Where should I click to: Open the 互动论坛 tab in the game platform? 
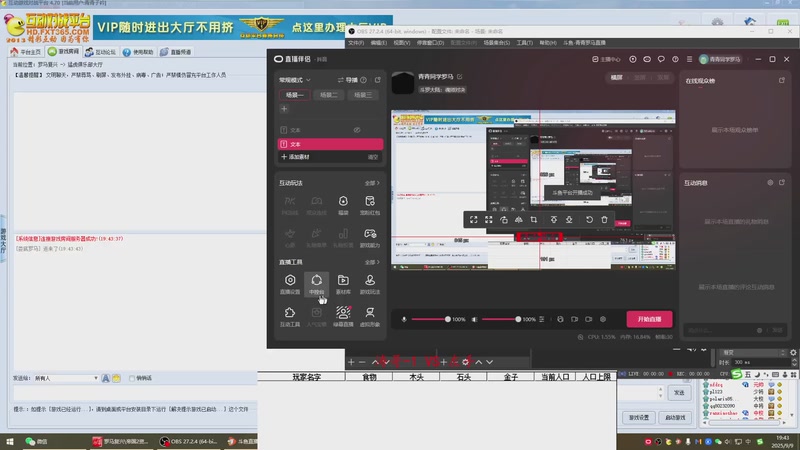tap(101, 52)
